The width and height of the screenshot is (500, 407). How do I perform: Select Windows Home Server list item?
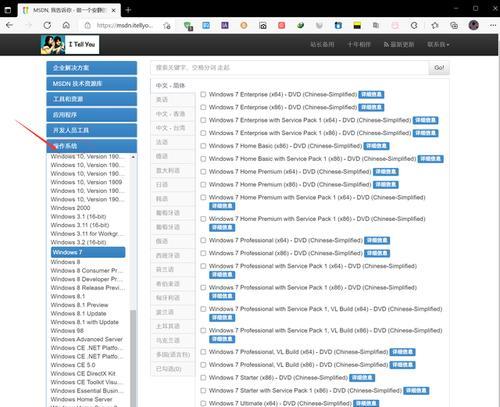point(81,399)
